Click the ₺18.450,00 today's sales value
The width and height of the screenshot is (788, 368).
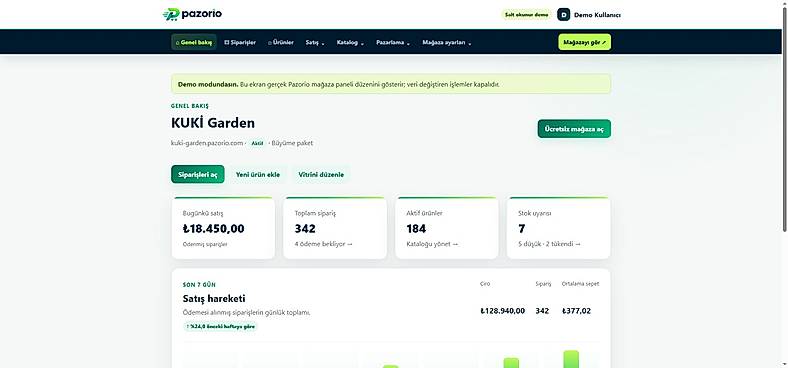[x=214, y=229]
